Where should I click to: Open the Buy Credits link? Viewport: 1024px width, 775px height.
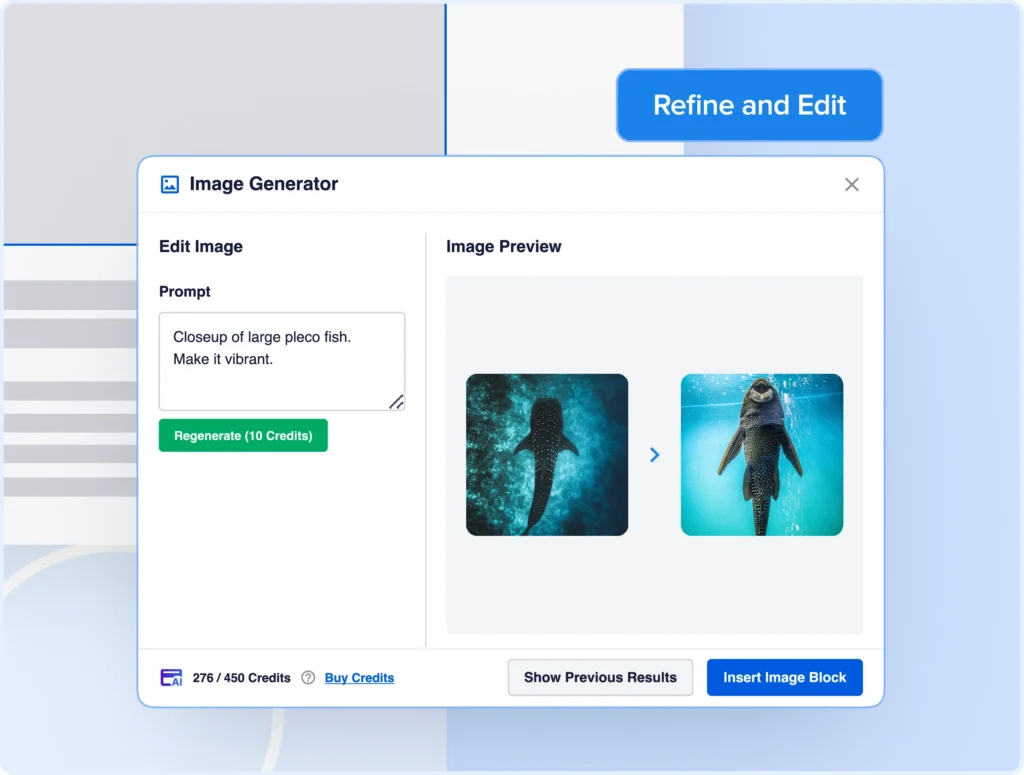359,678
